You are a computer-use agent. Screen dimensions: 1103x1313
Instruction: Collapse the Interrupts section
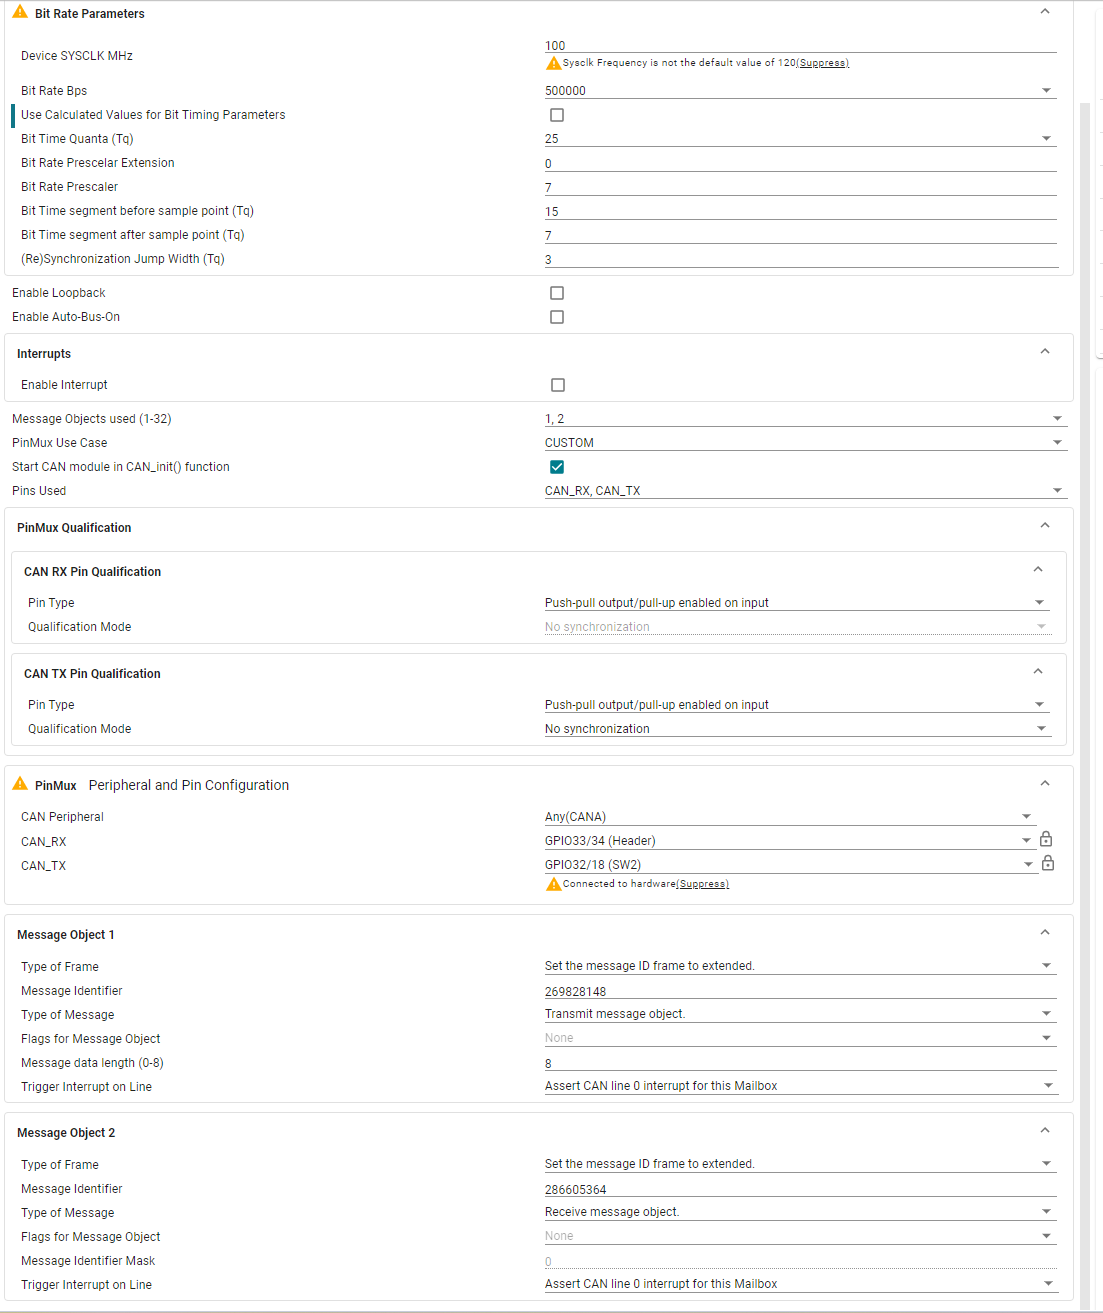(x=1045, y=352)
